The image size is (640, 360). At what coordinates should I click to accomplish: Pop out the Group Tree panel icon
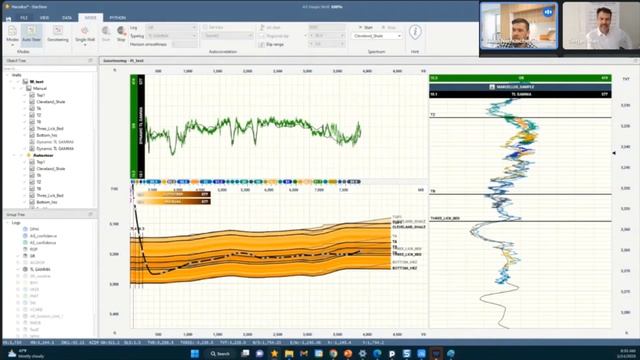pyautogui.click(x=91, y=214)
